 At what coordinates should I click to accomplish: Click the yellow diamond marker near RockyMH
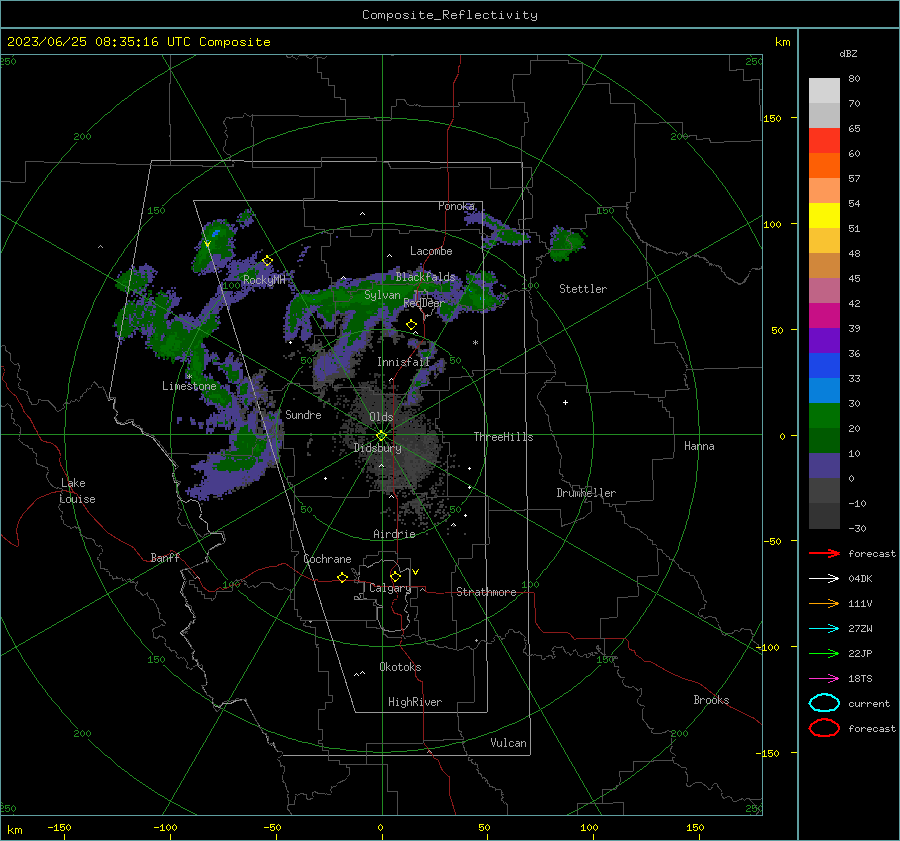[x=267, y=261]
